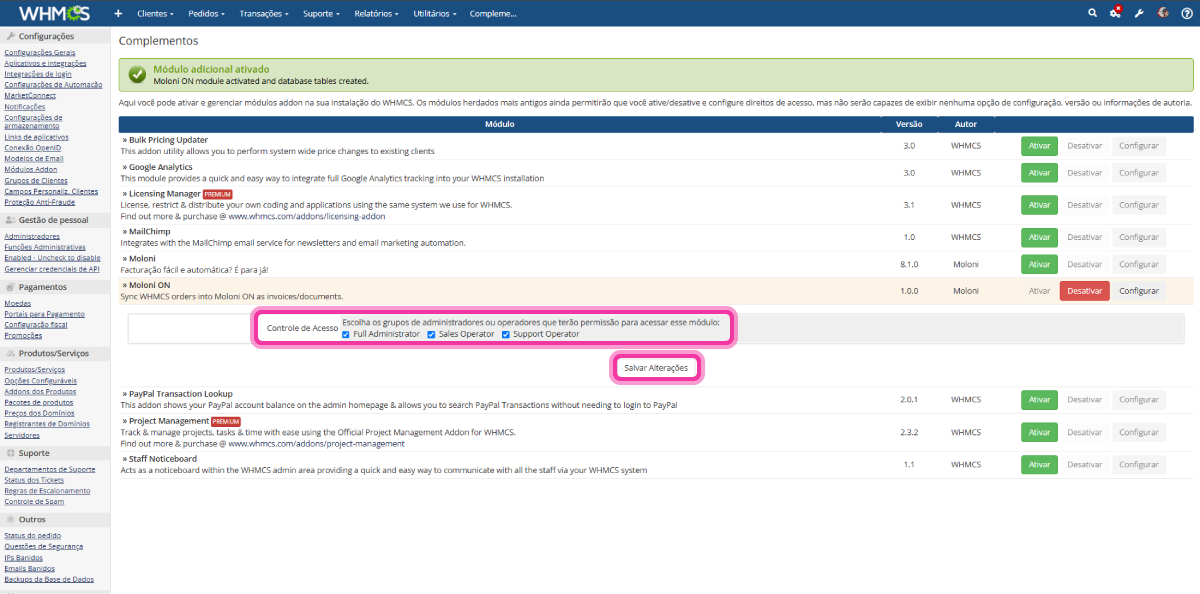1200x594 pixels.
Task: Open Funções Administrativas link
Action: pyautogui.click(x=45, y=247)
